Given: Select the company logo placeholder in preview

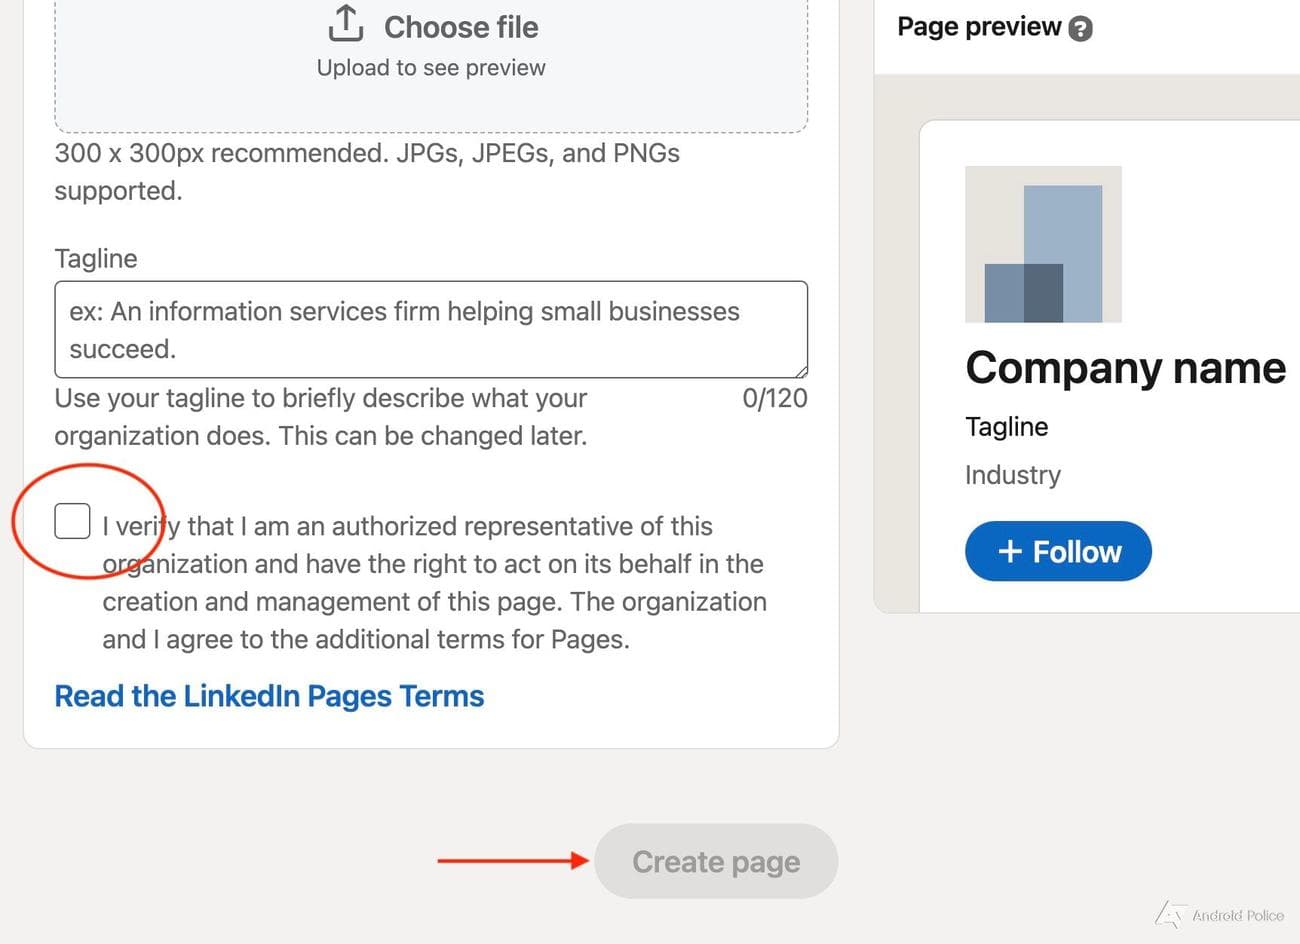Looking at the screenshot, I should [x=1043, y=244].
